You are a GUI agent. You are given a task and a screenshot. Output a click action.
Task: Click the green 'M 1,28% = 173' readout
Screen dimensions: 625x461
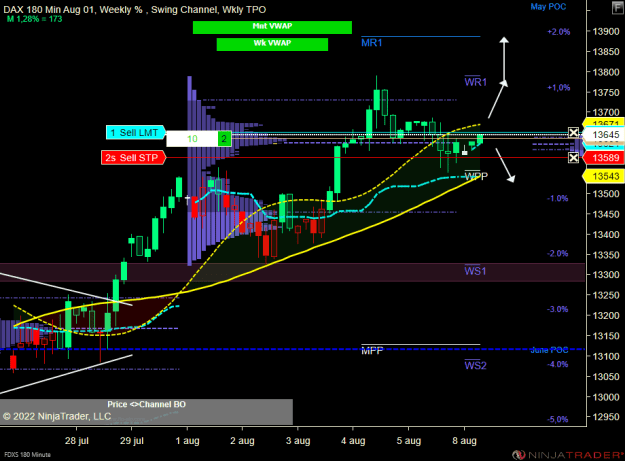(x=35, y=19)
